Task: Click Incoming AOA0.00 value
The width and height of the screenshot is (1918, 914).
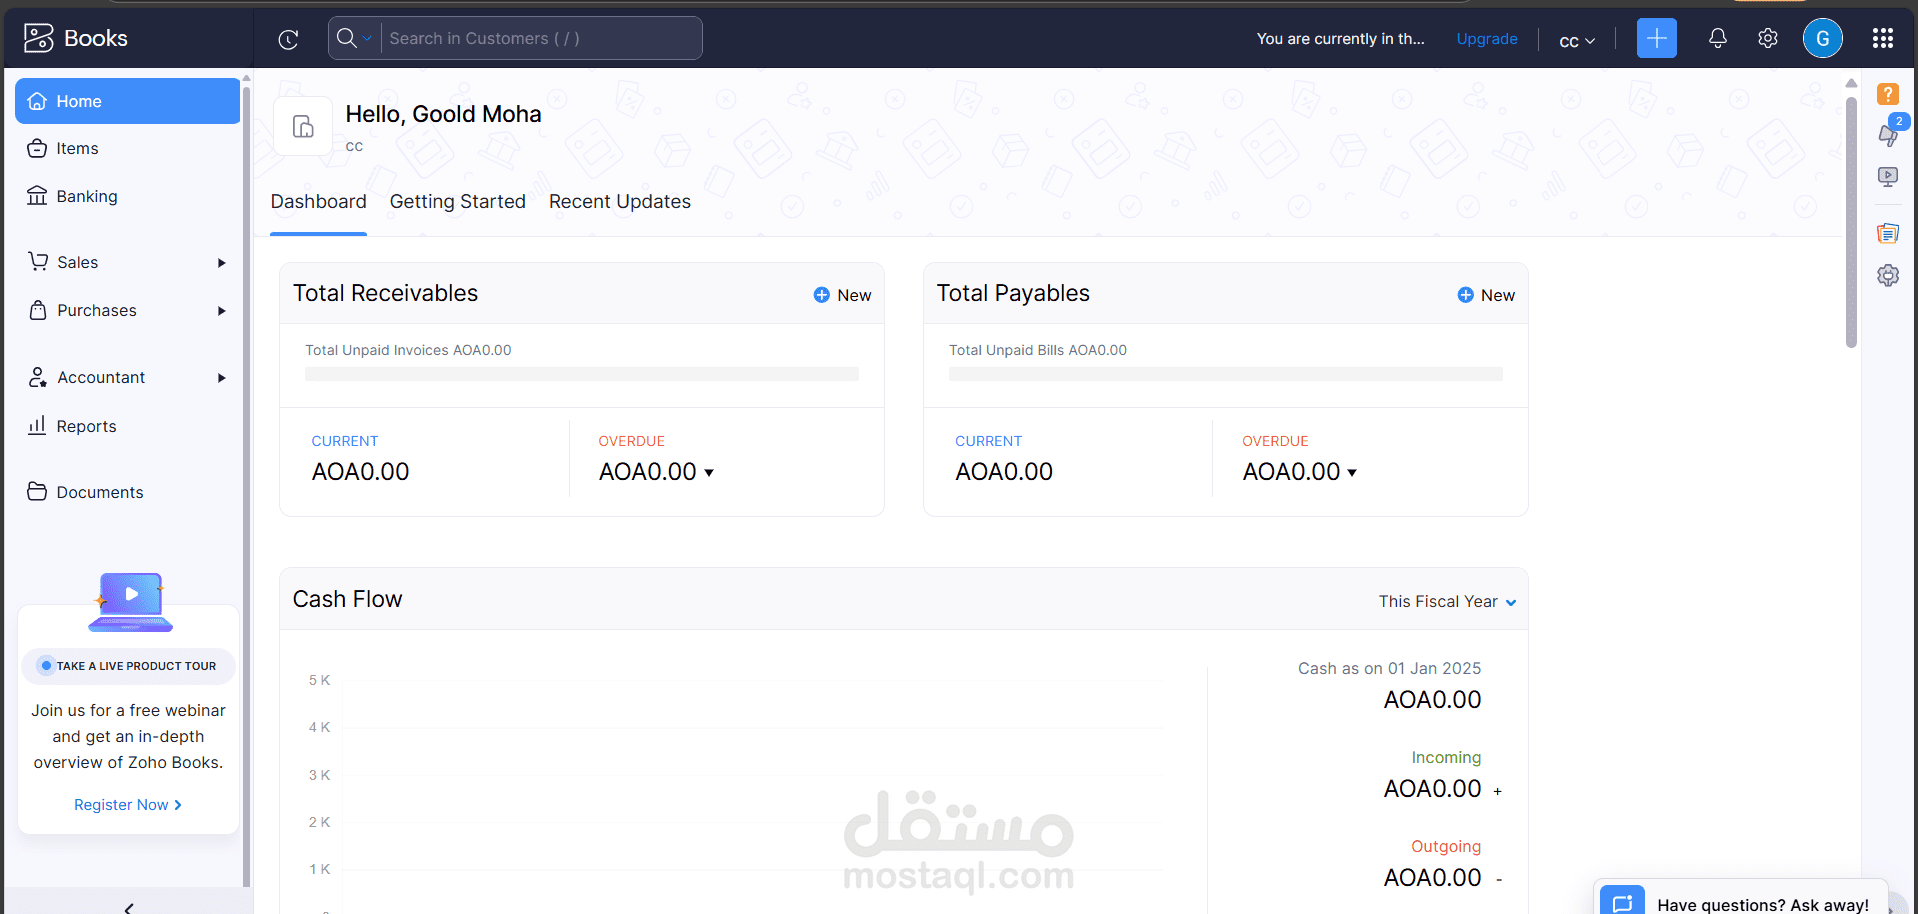Action: coord(1432,789)
